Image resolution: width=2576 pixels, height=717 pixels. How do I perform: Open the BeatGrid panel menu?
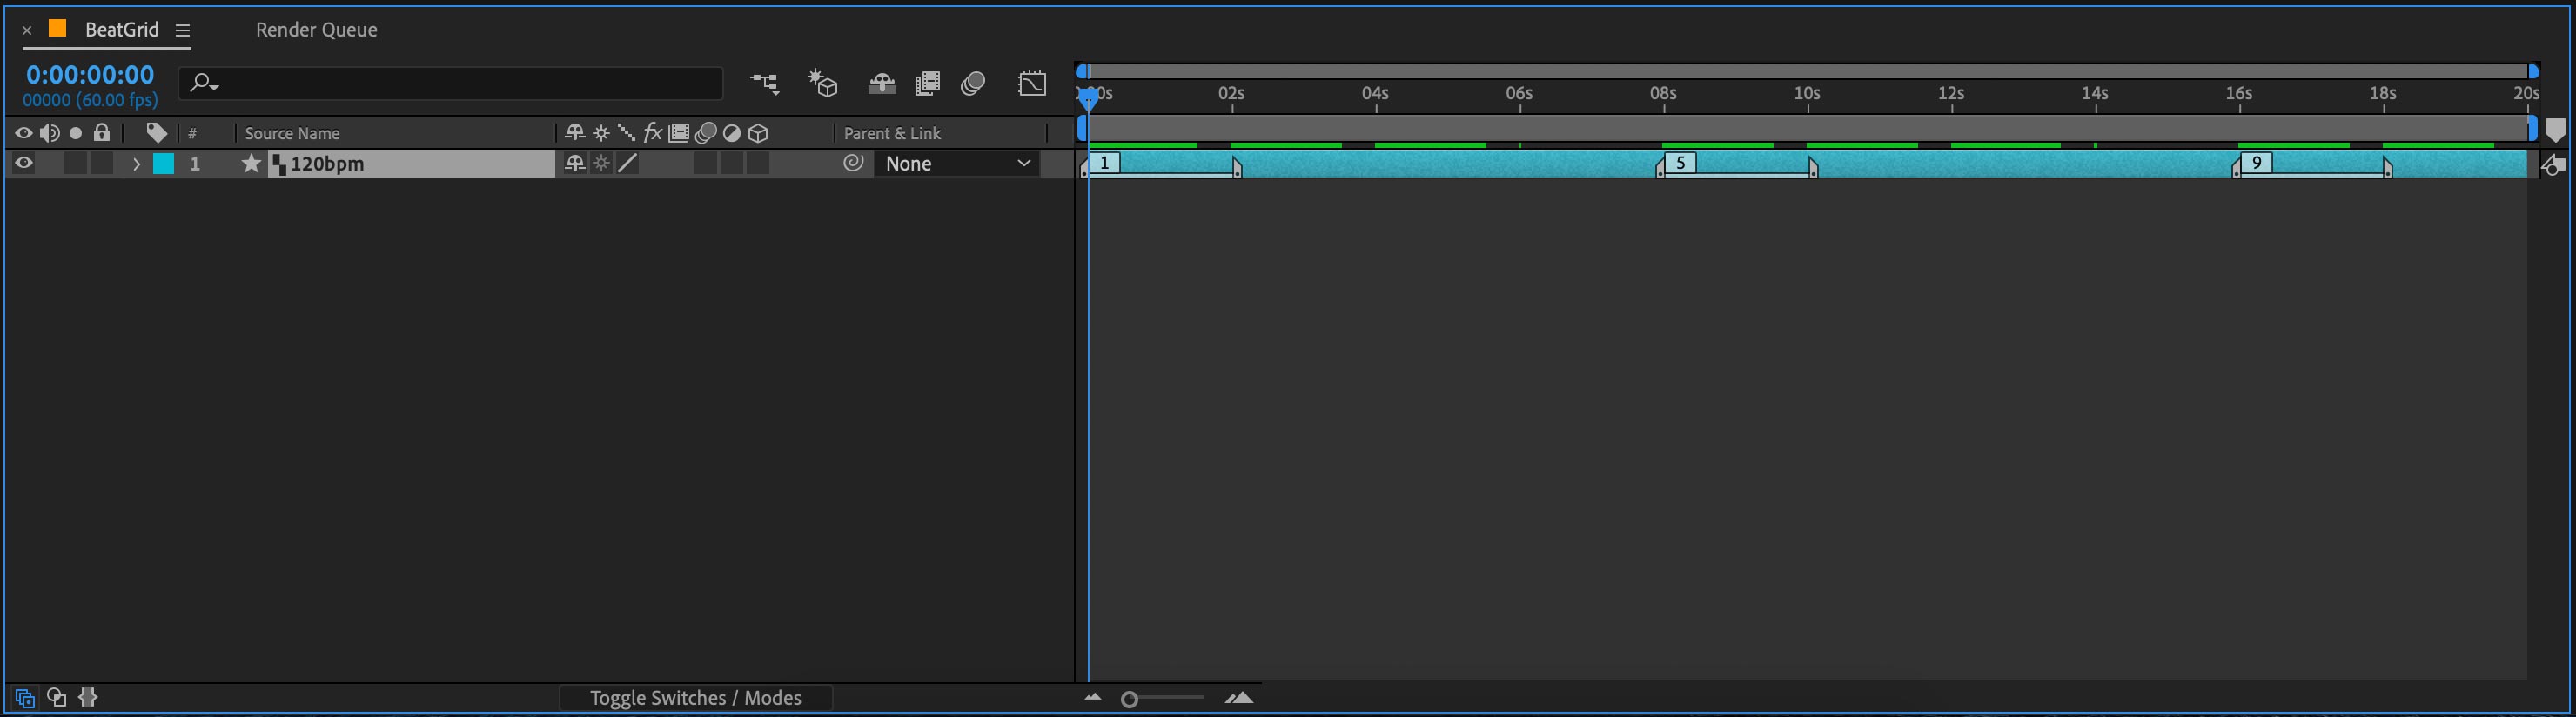pyautogui.click(x=183, y=30)
